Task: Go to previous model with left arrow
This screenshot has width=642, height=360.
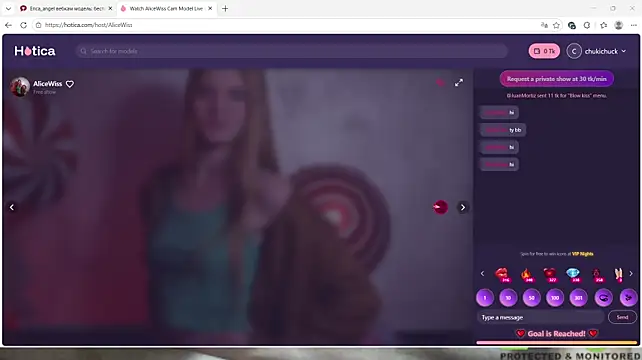Action: 12,207
